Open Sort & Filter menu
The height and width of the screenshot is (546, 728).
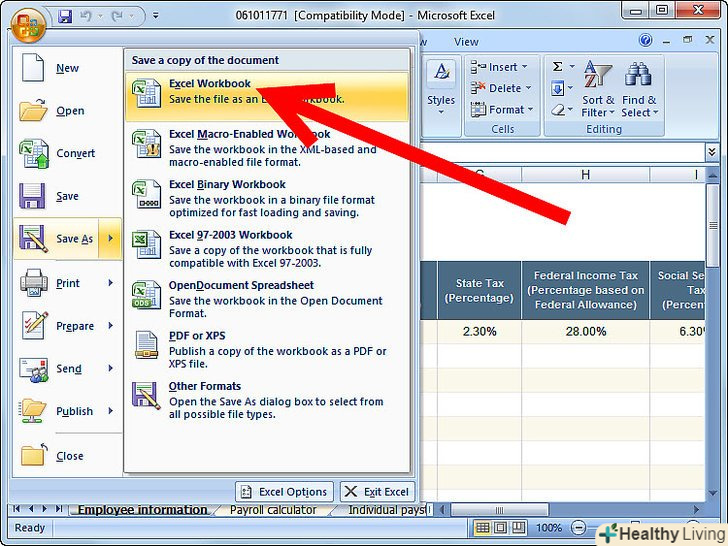pyautogui.click(x=598, y=89)
